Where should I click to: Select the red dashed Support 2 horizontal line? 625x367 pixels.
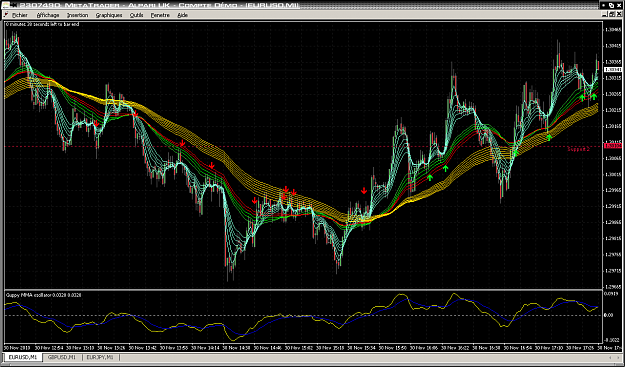click(x=303, y=147)
